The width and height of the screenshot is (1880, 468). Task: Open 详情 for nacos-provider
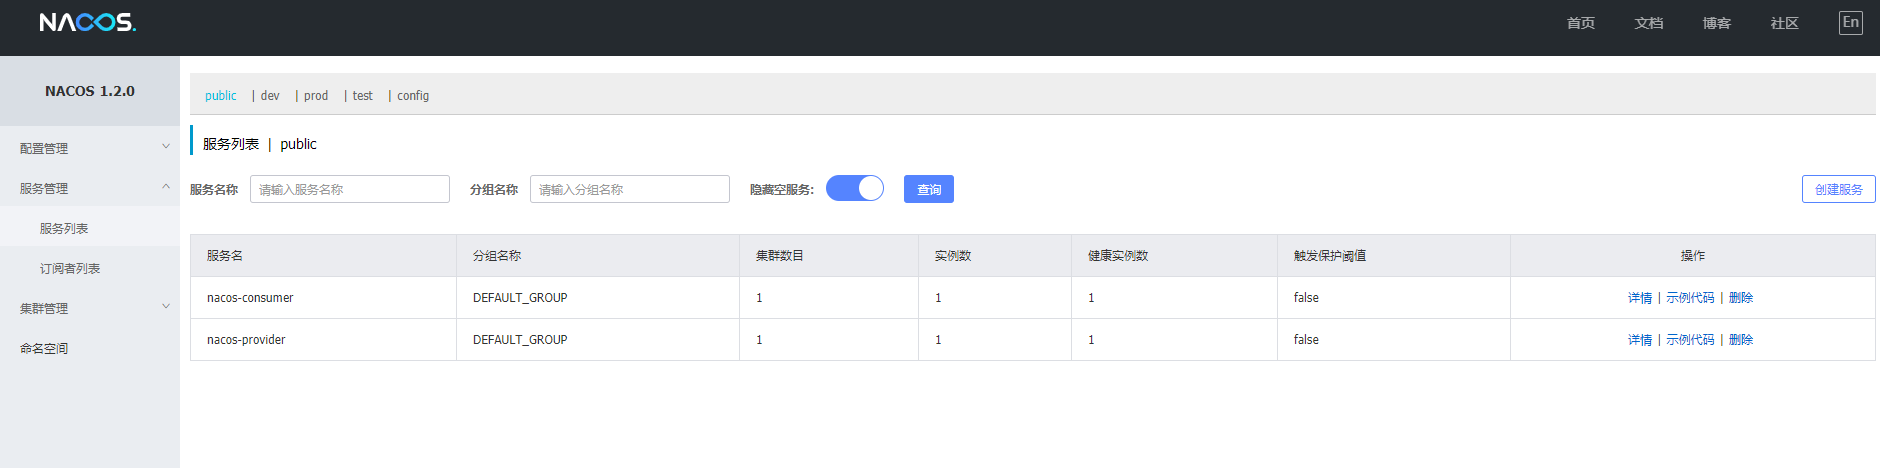click(x=1640, y=340)
